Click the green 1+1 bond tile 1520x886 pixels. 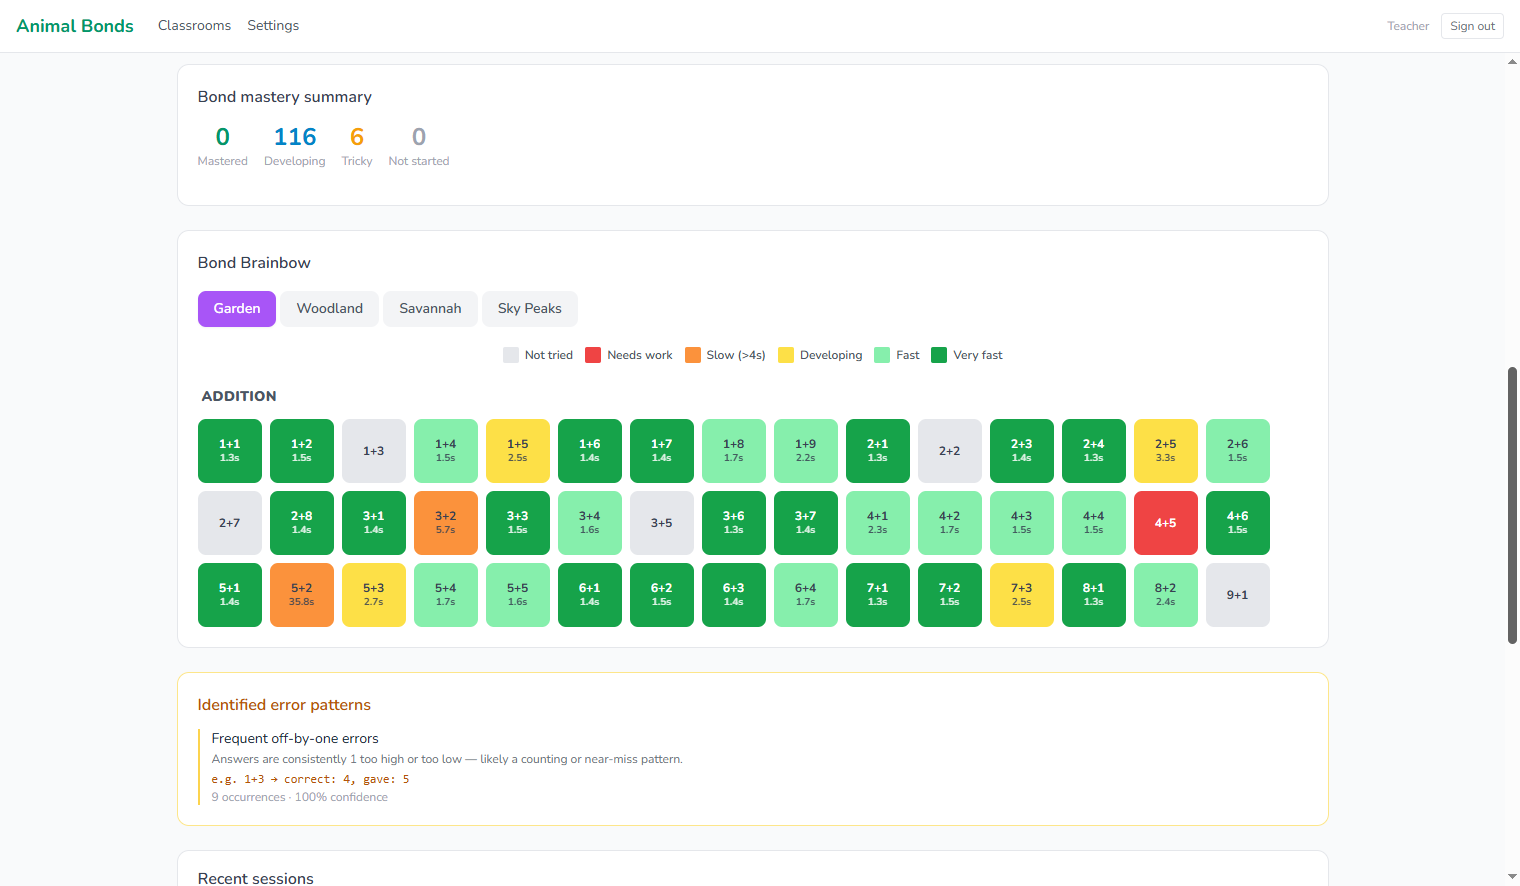point(229,451)
